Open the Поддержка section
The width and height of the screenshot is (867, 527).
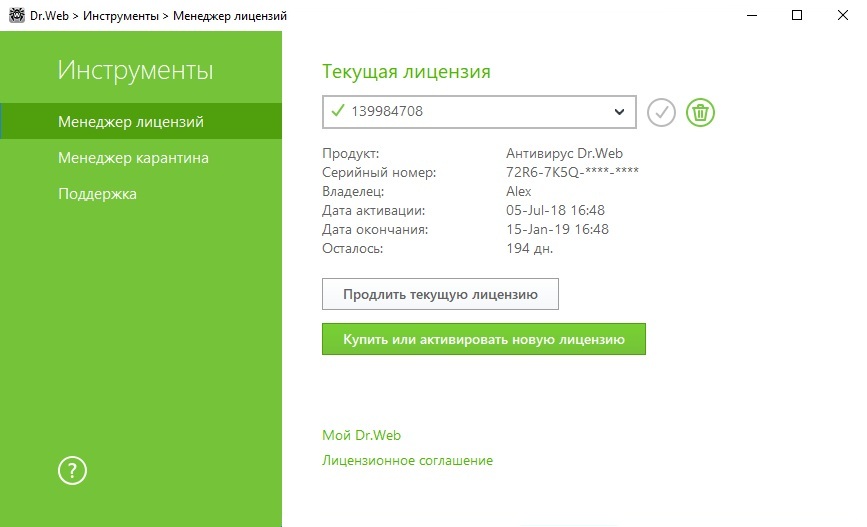(x=97, y=194)
